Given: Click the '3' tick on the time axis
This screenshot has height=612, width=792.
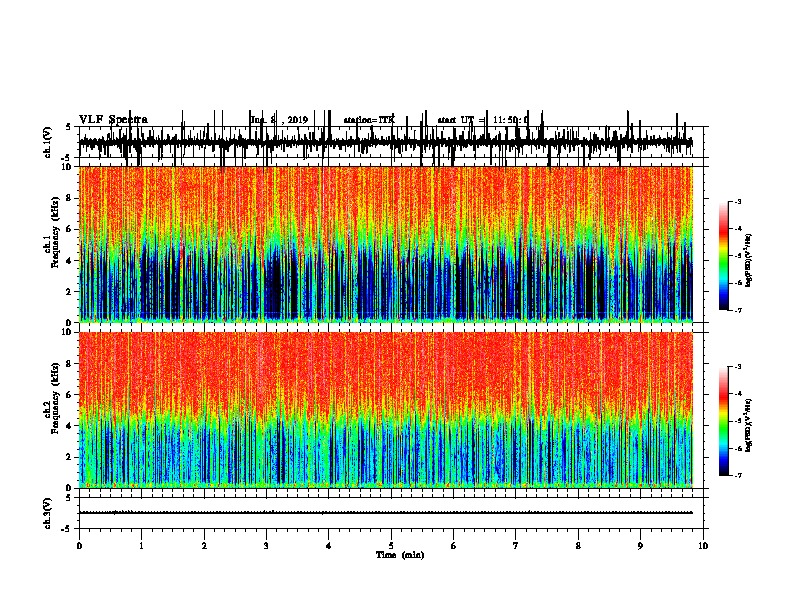Looking at the screenshot, I should pos(266,546).
